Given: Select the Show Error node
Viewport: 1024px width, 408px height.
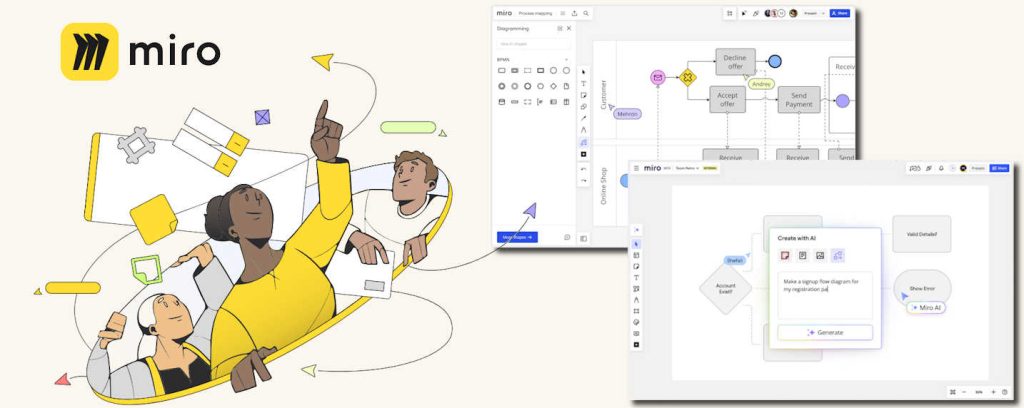Looking at the screenshot, I should (922, 289).
